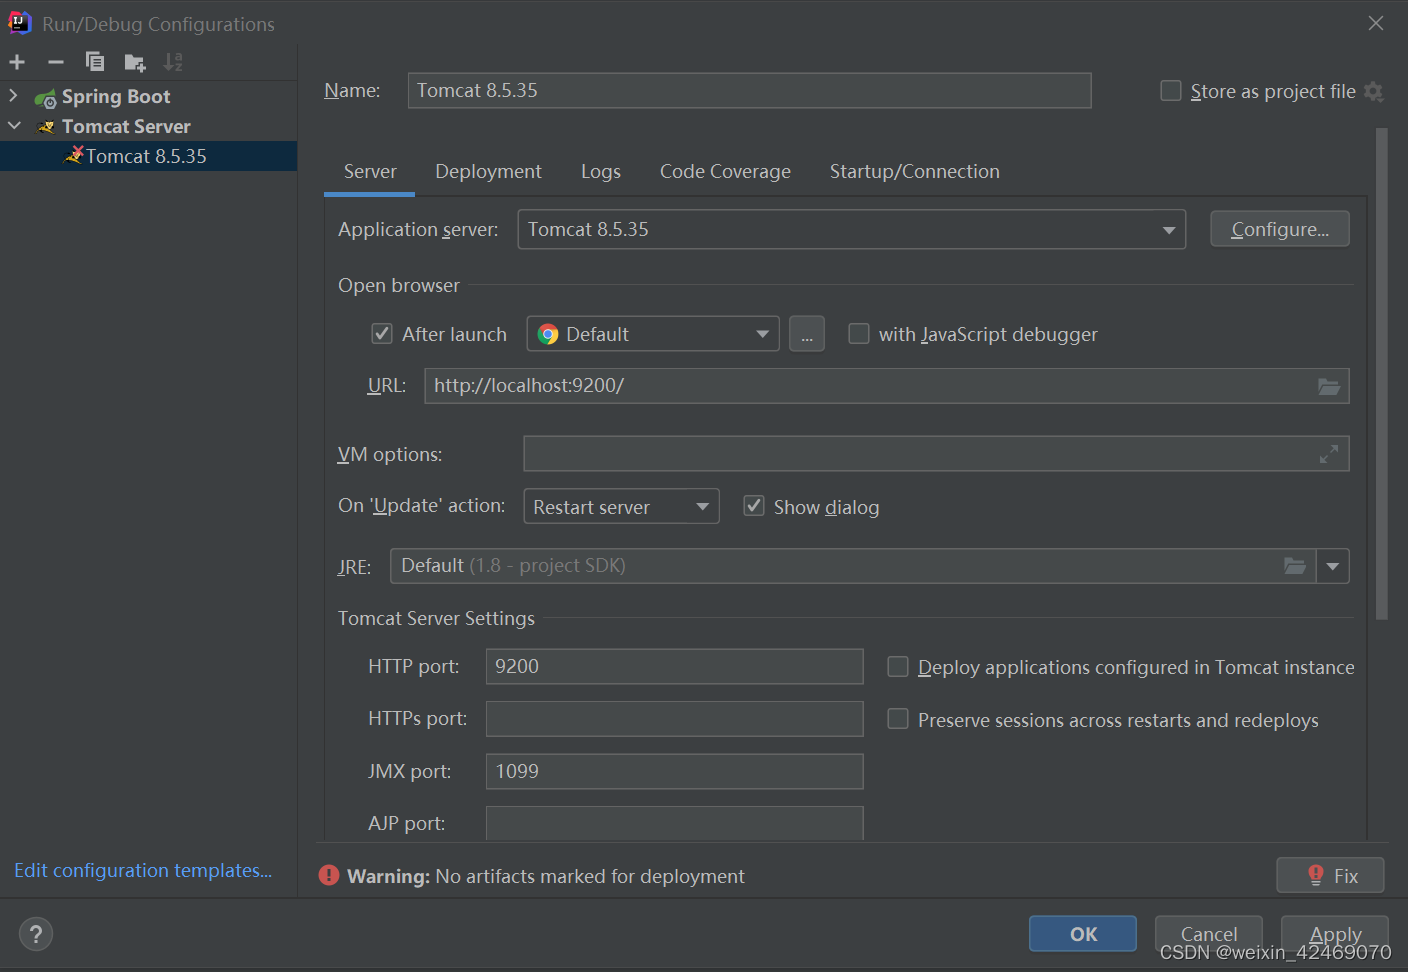
Task: Open Edit configuration templates link
Action: pyautogui.click(x=143, y=870)
